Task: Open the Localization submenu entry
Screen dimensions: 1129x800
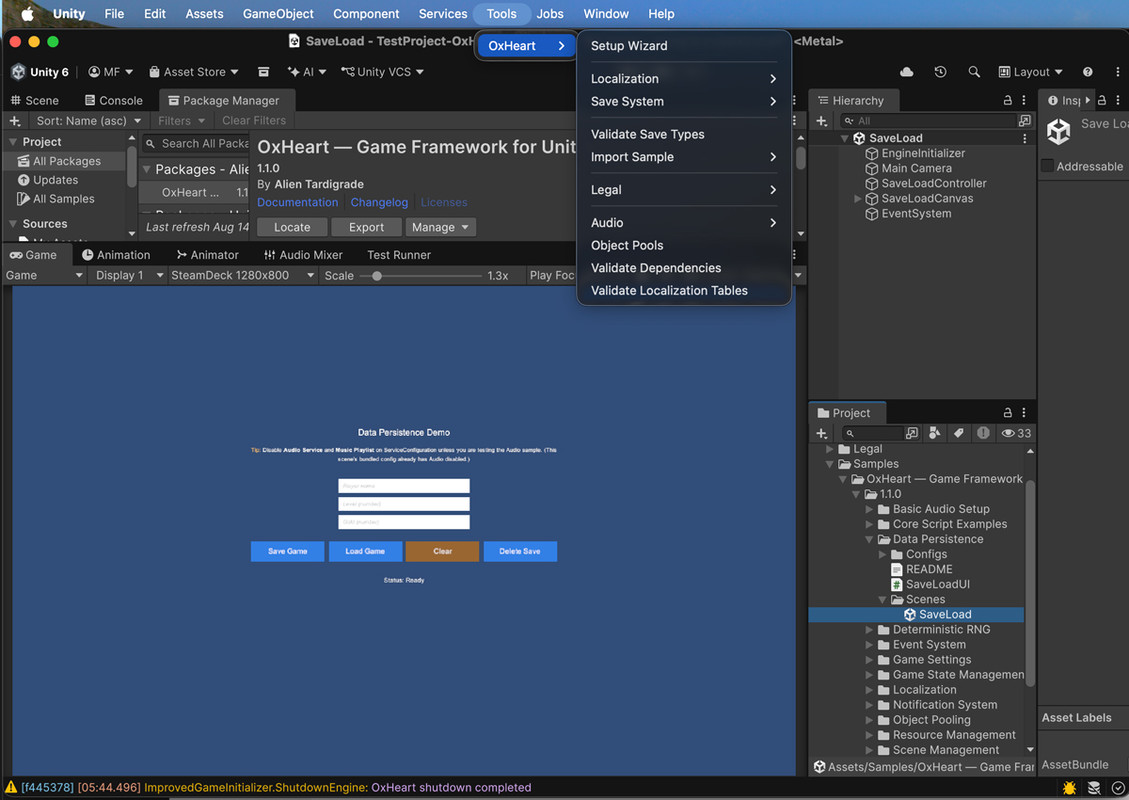Action: coord(683,78)
